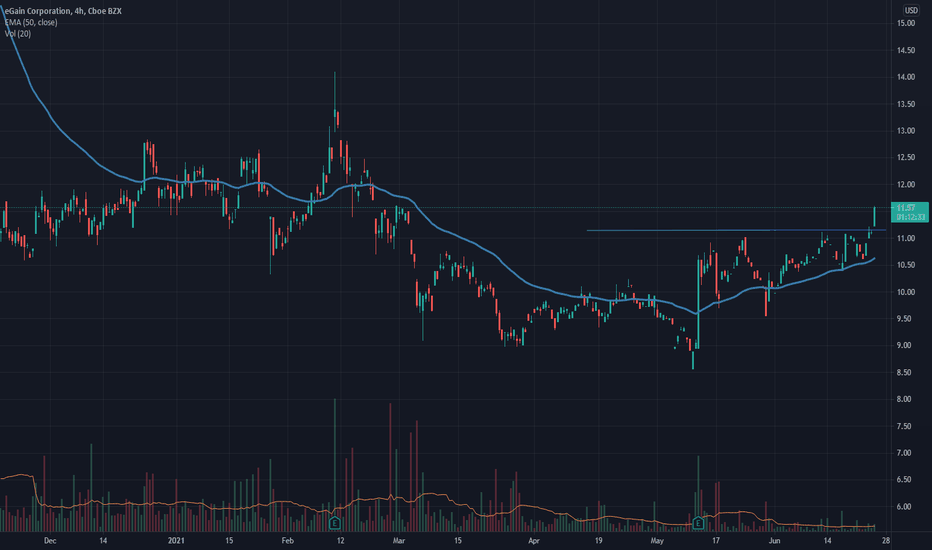Click the Feb label on time axis

[x=288, y=540]
